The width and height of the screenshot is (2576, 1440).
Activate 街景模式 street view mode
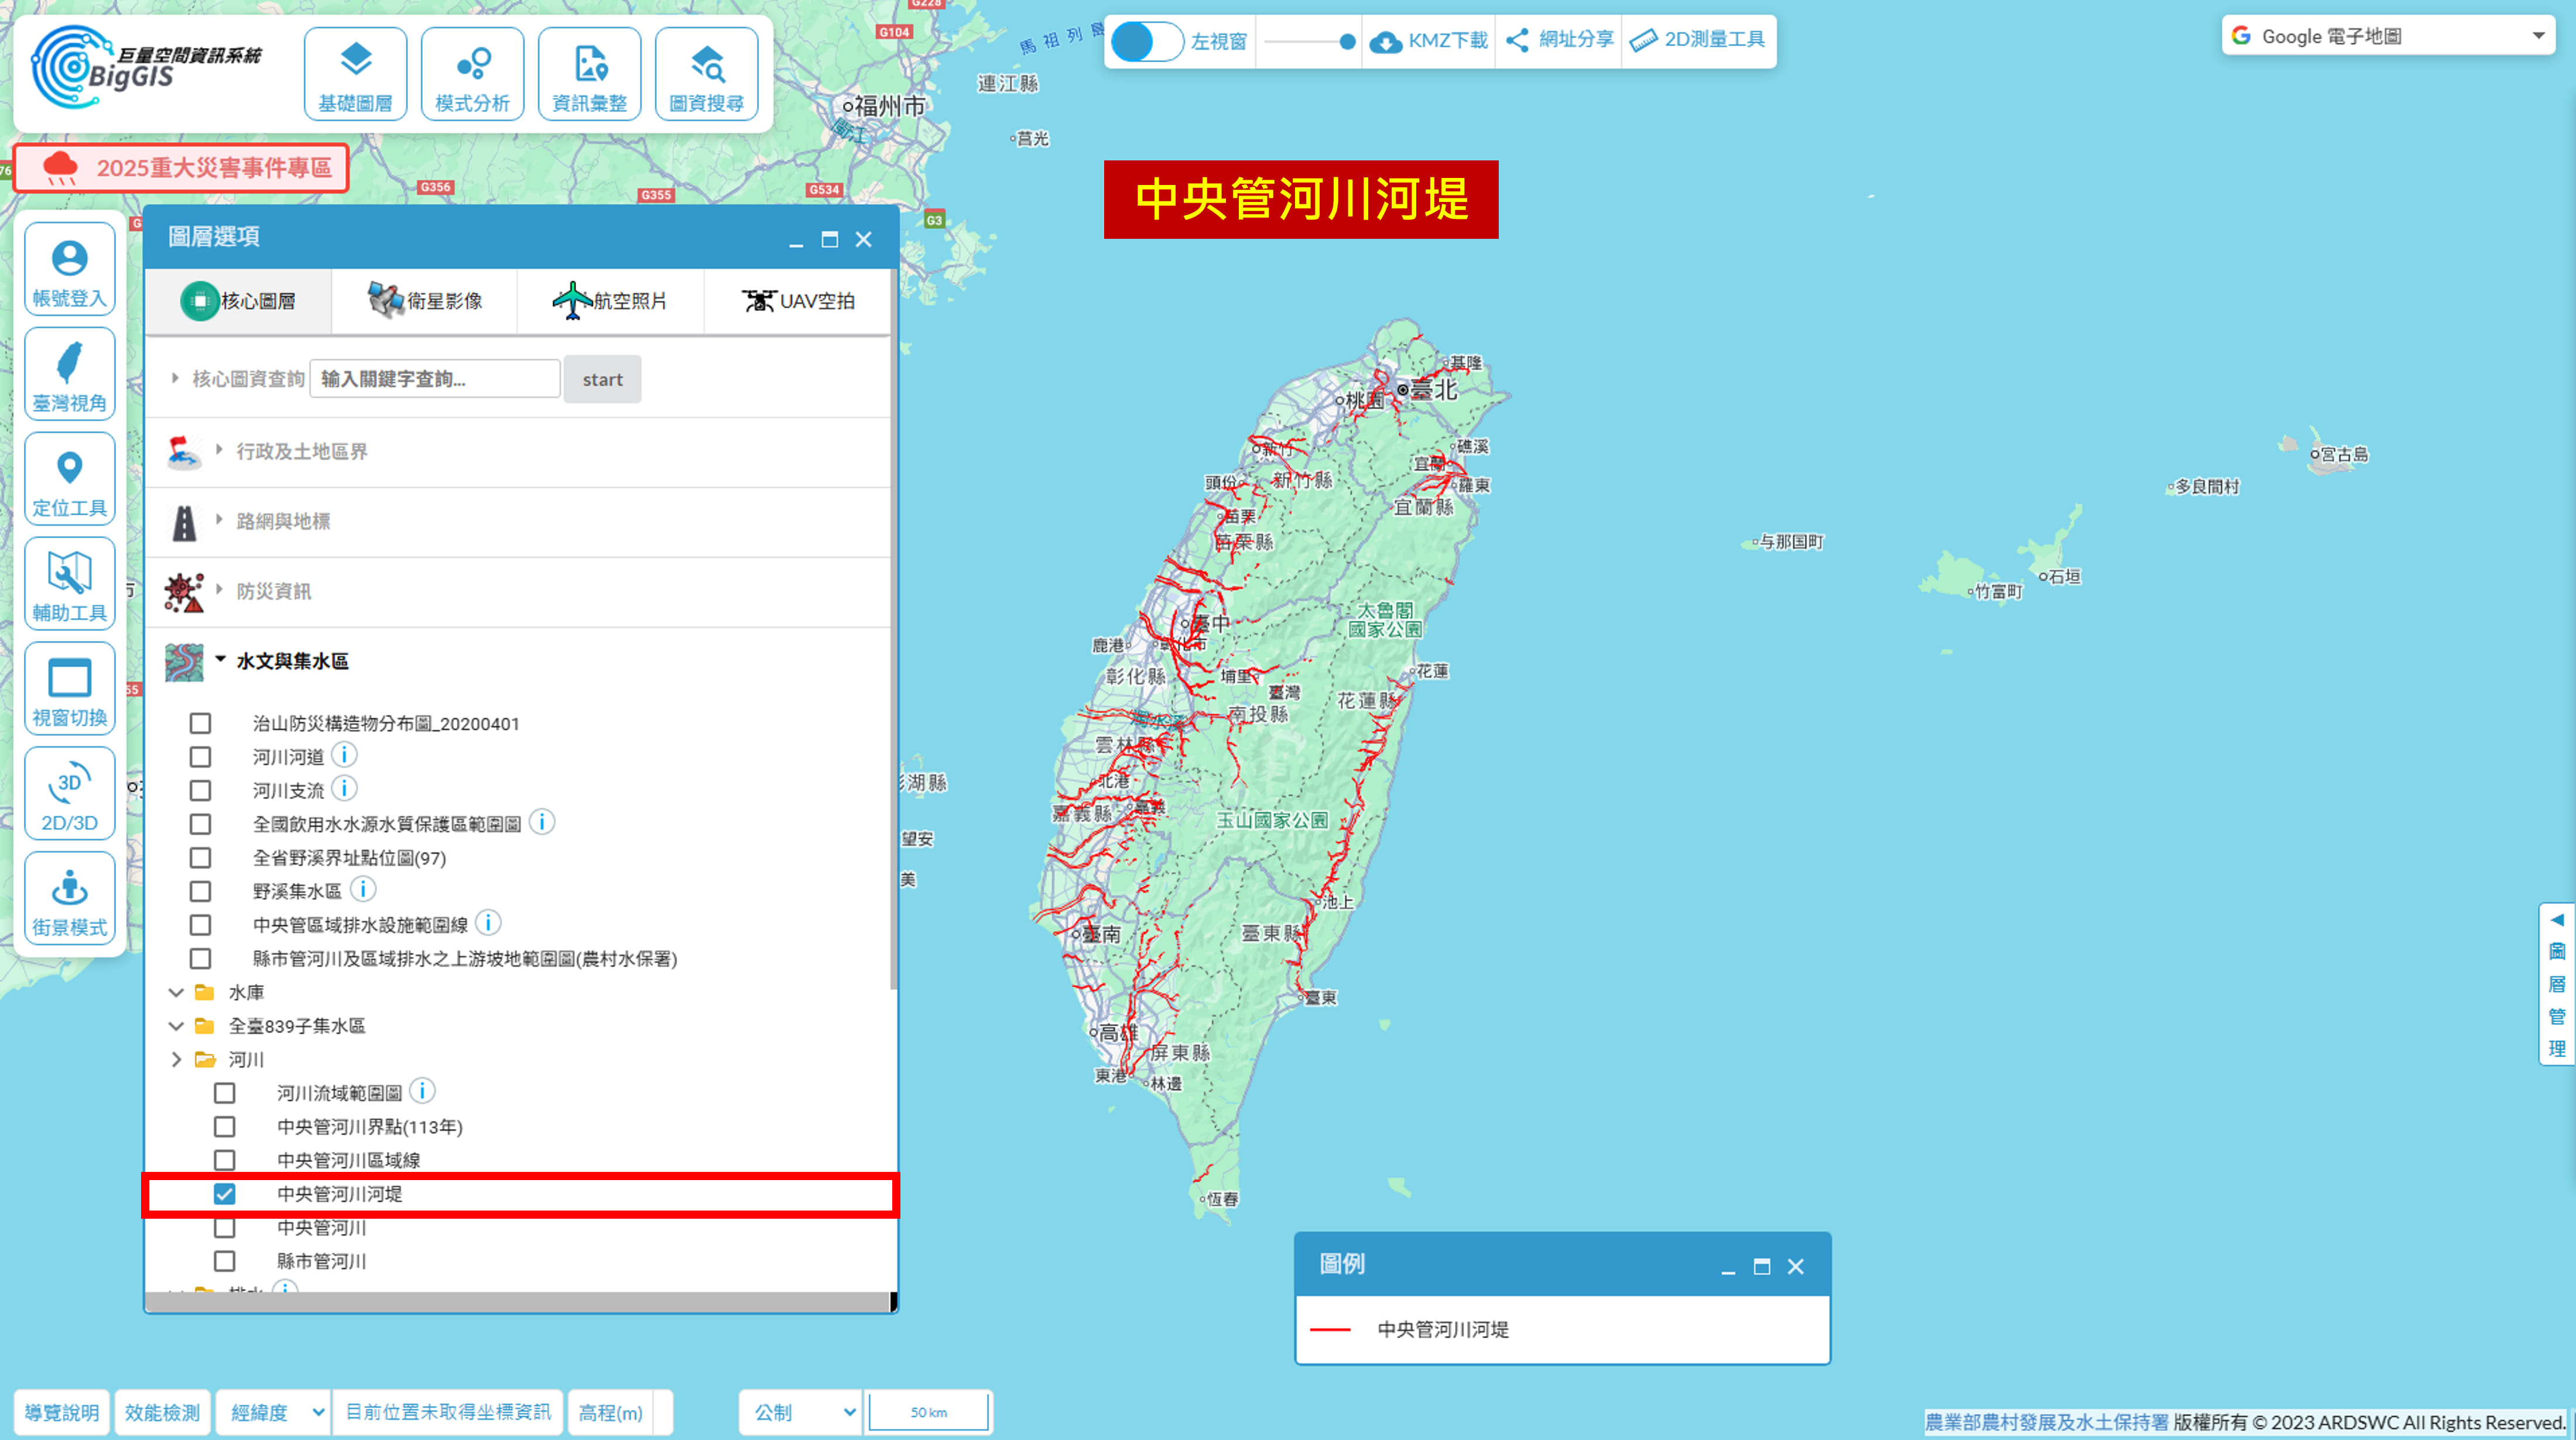pos(69,899)
